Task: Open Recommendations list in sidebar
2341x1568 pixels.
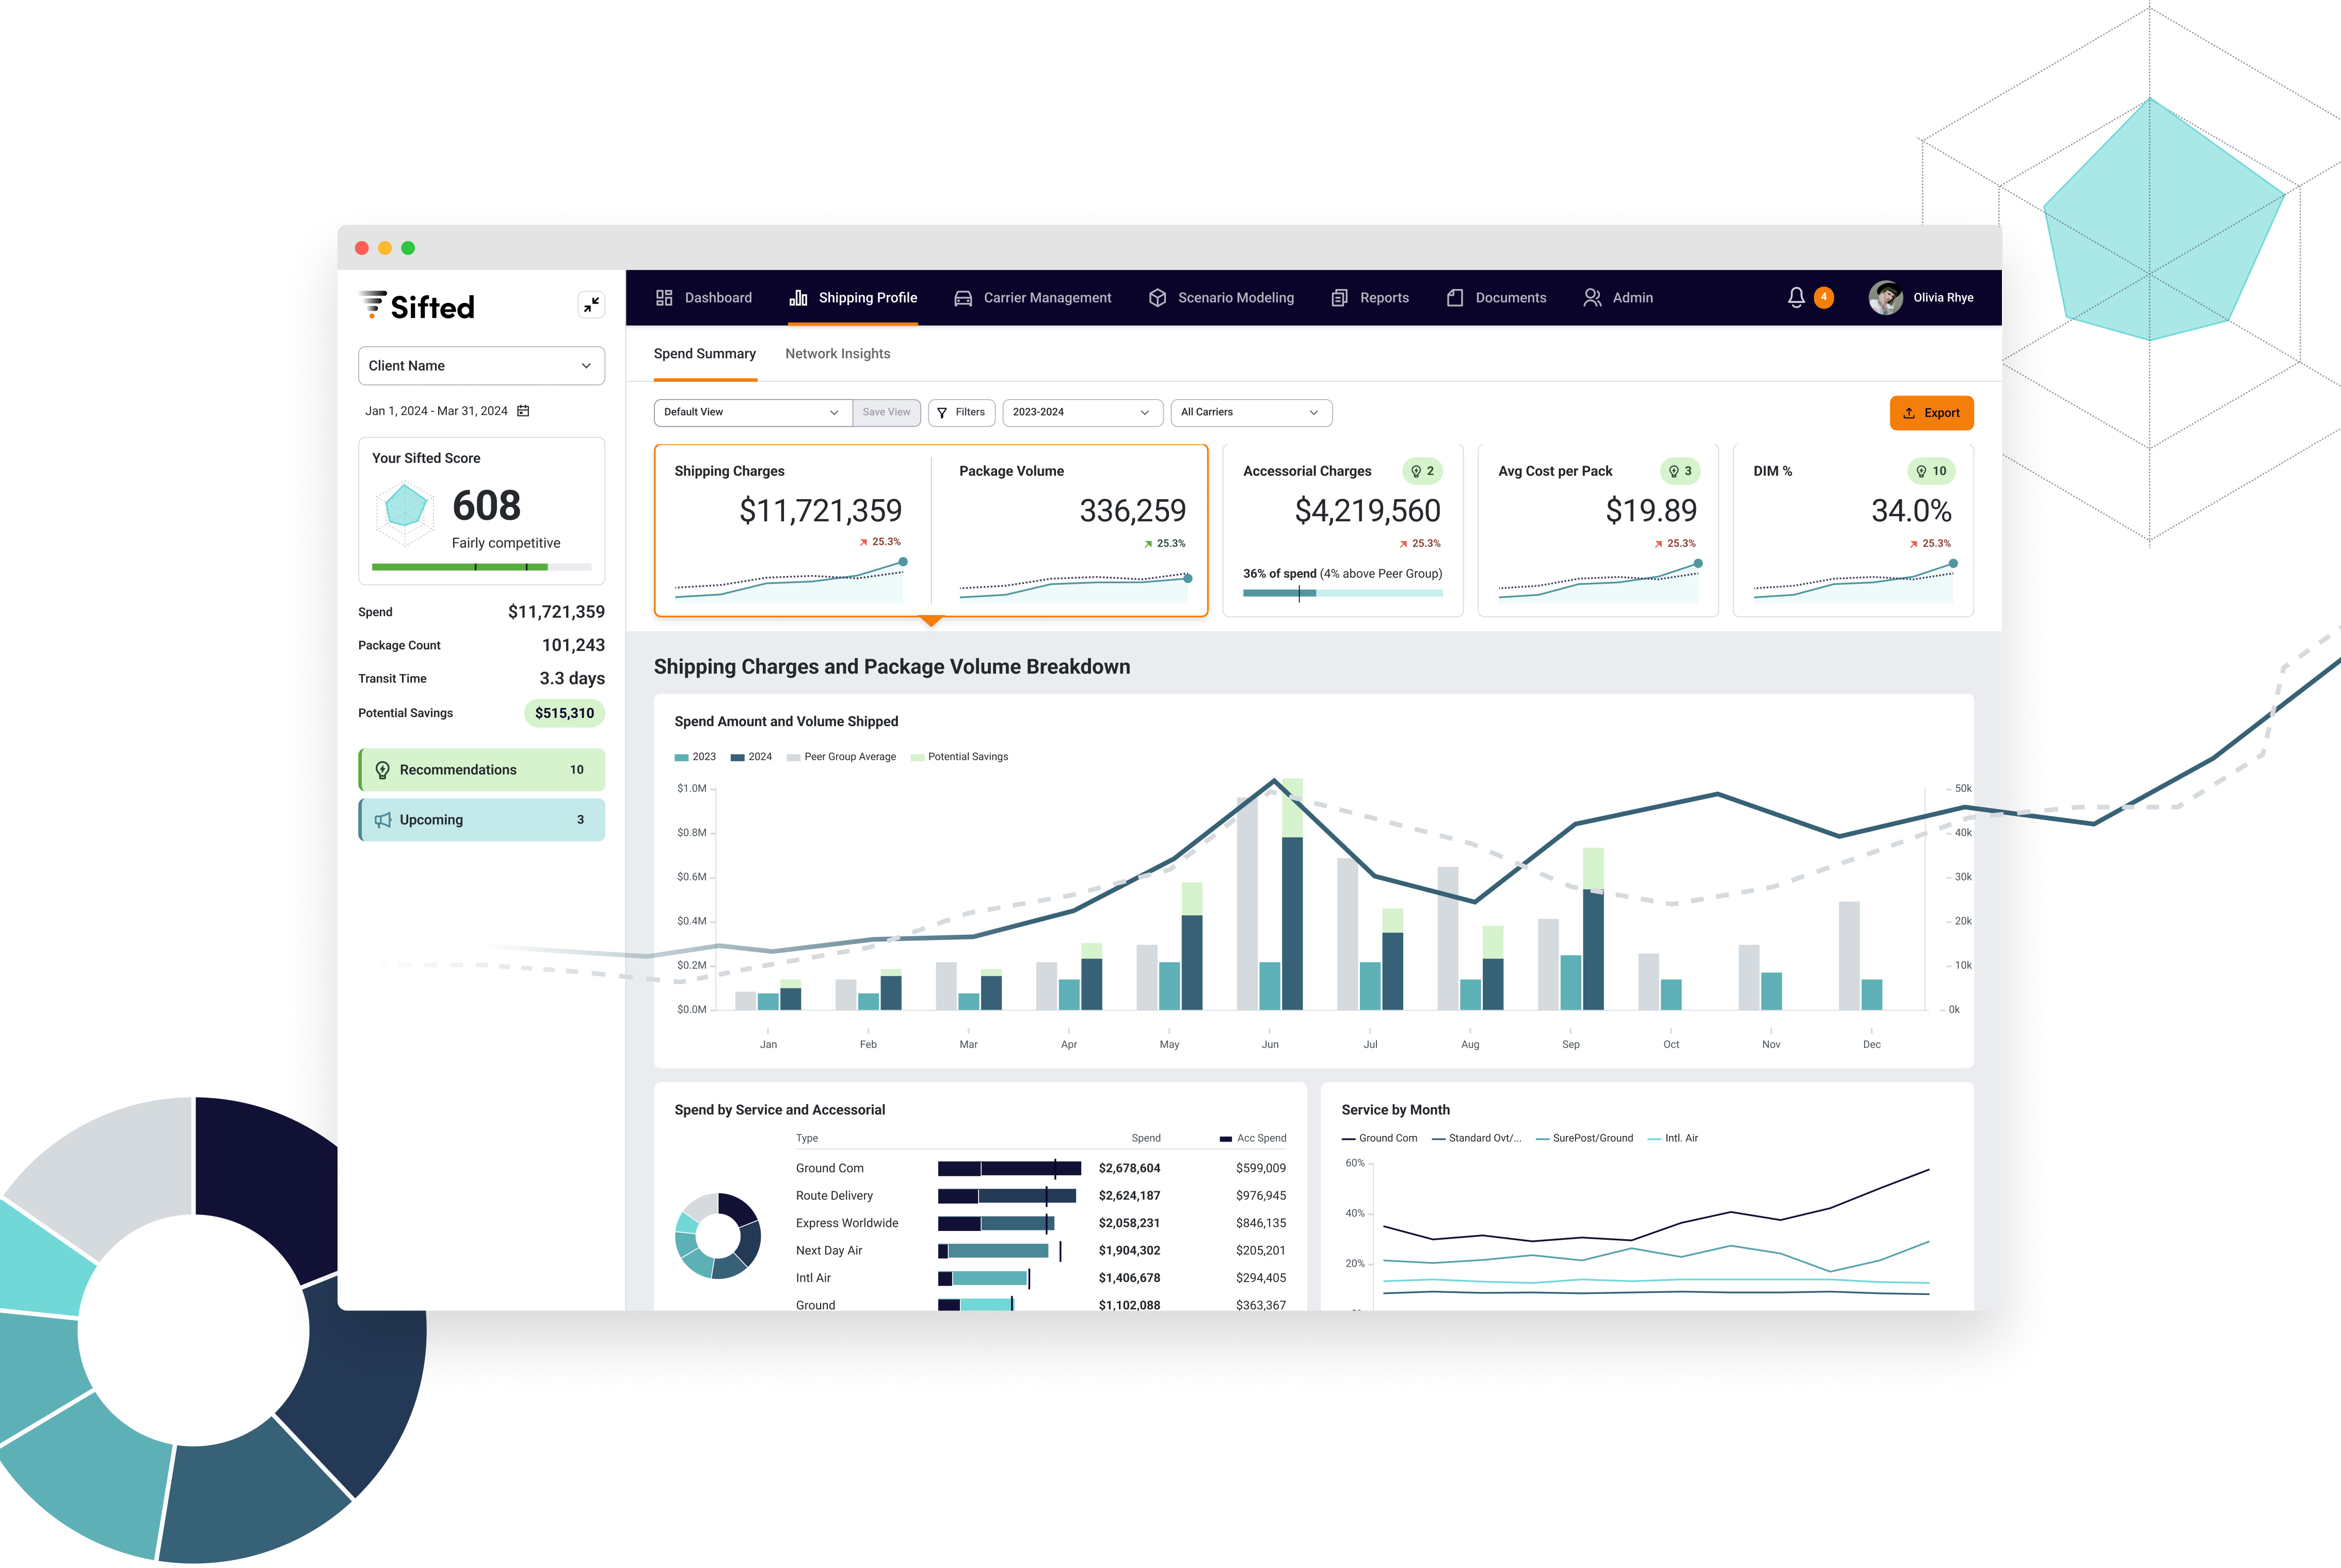Action: tap(481, 770)
